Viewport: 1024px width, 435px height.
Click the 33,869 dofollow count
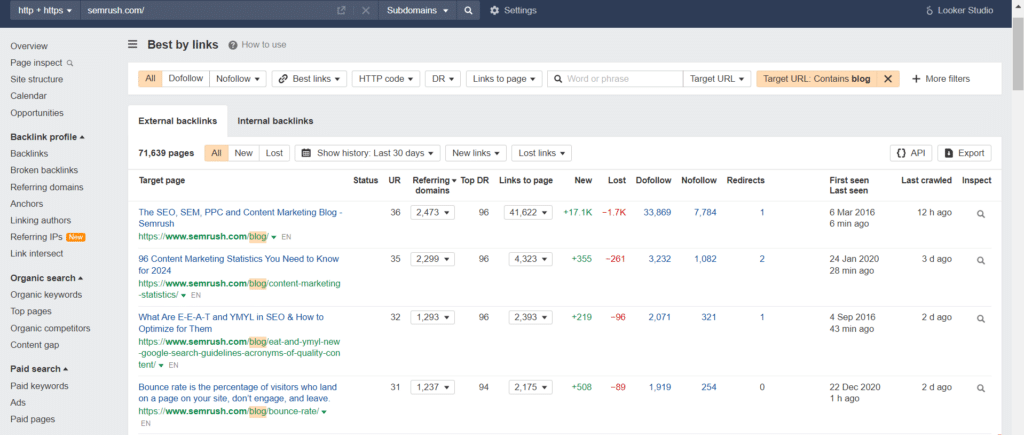pyautogui.click(x=657, y=212)
